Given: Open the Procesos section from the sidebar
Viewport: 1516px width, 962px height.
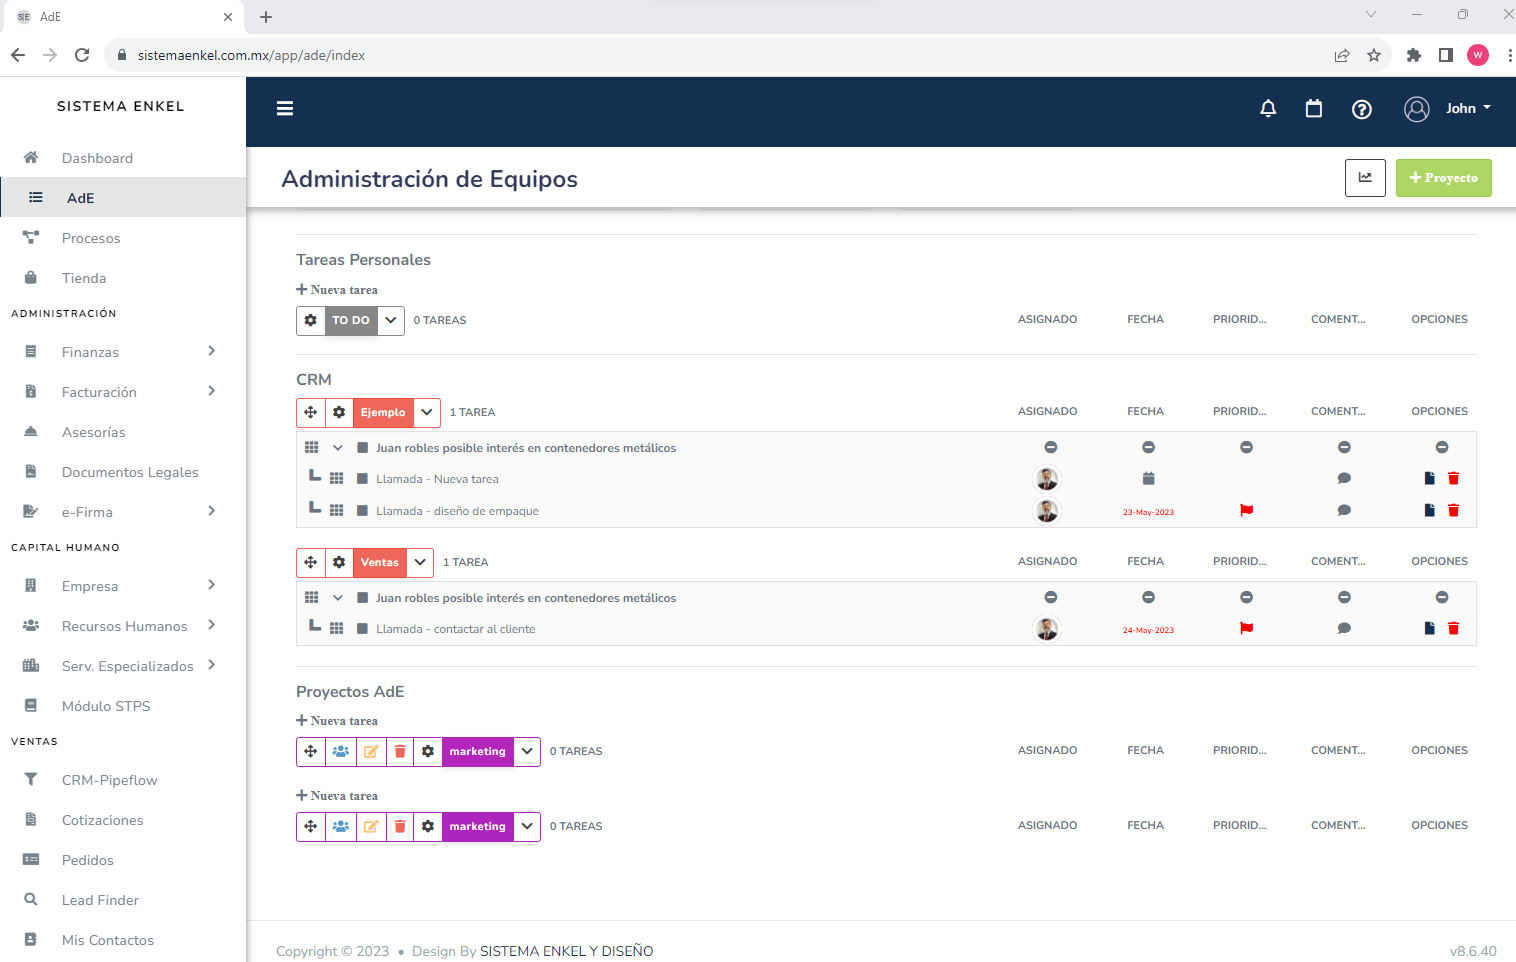Looking at the screenshot, I should tap(91, 238).
